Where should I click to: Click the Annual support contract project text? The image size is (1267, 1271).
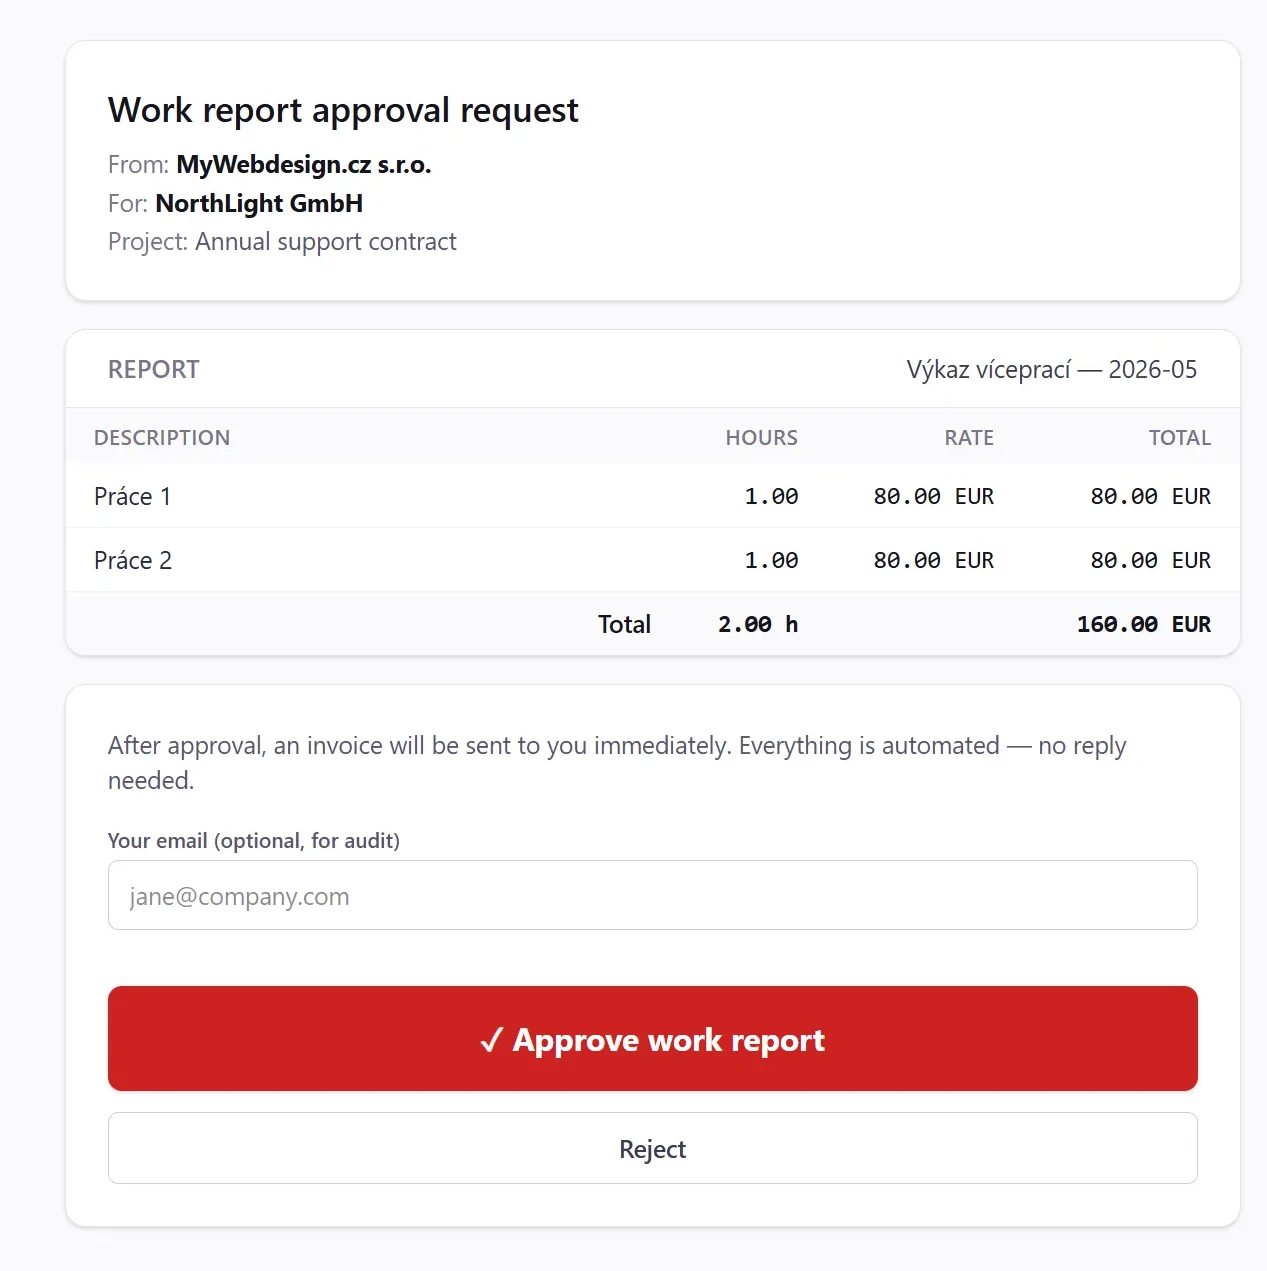326,242
